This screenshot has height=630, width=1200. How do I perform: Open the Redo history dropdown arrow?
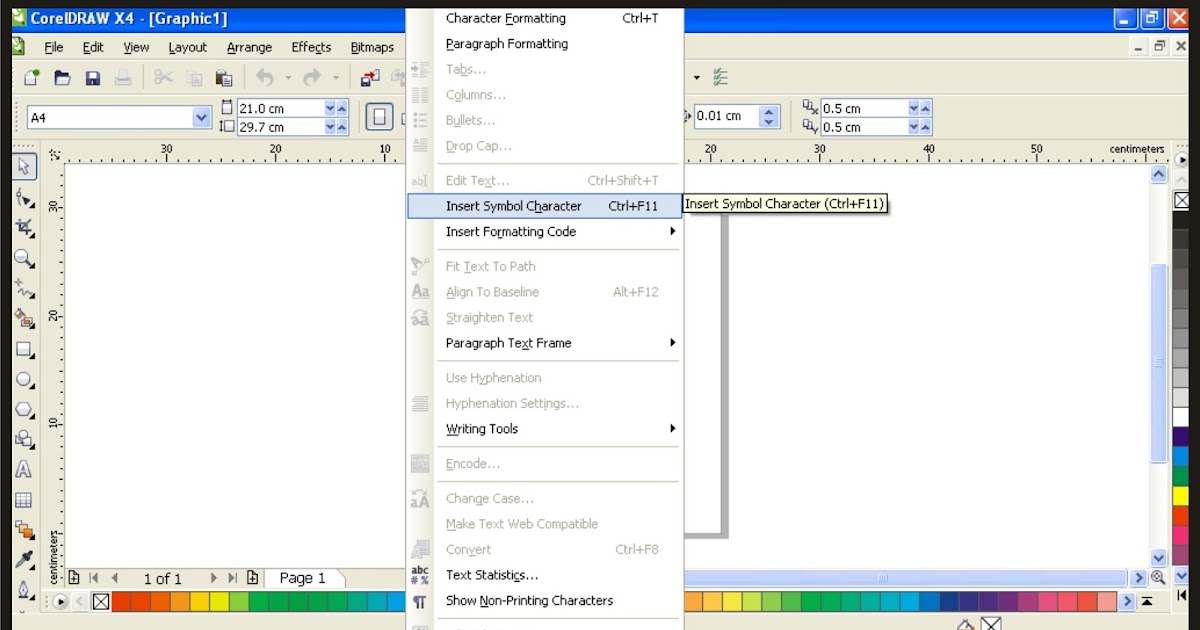336,78
